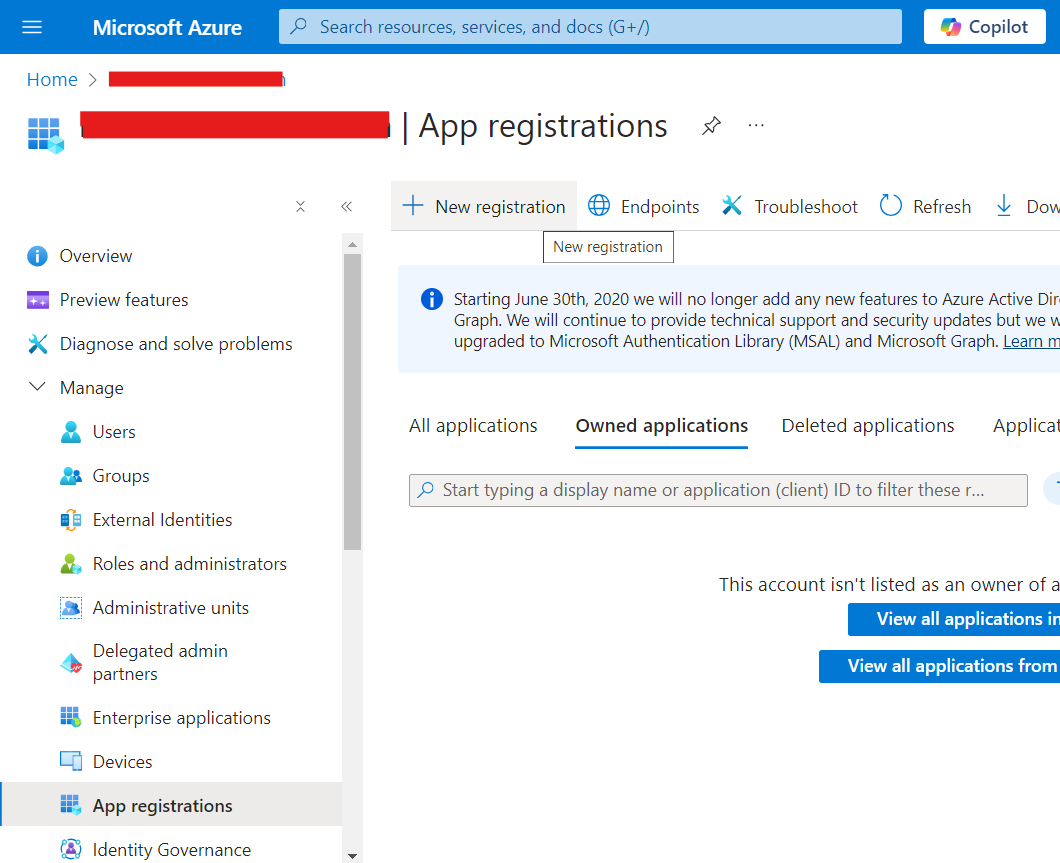
Task: Pin the App registrations page
Action: point(711,126)
